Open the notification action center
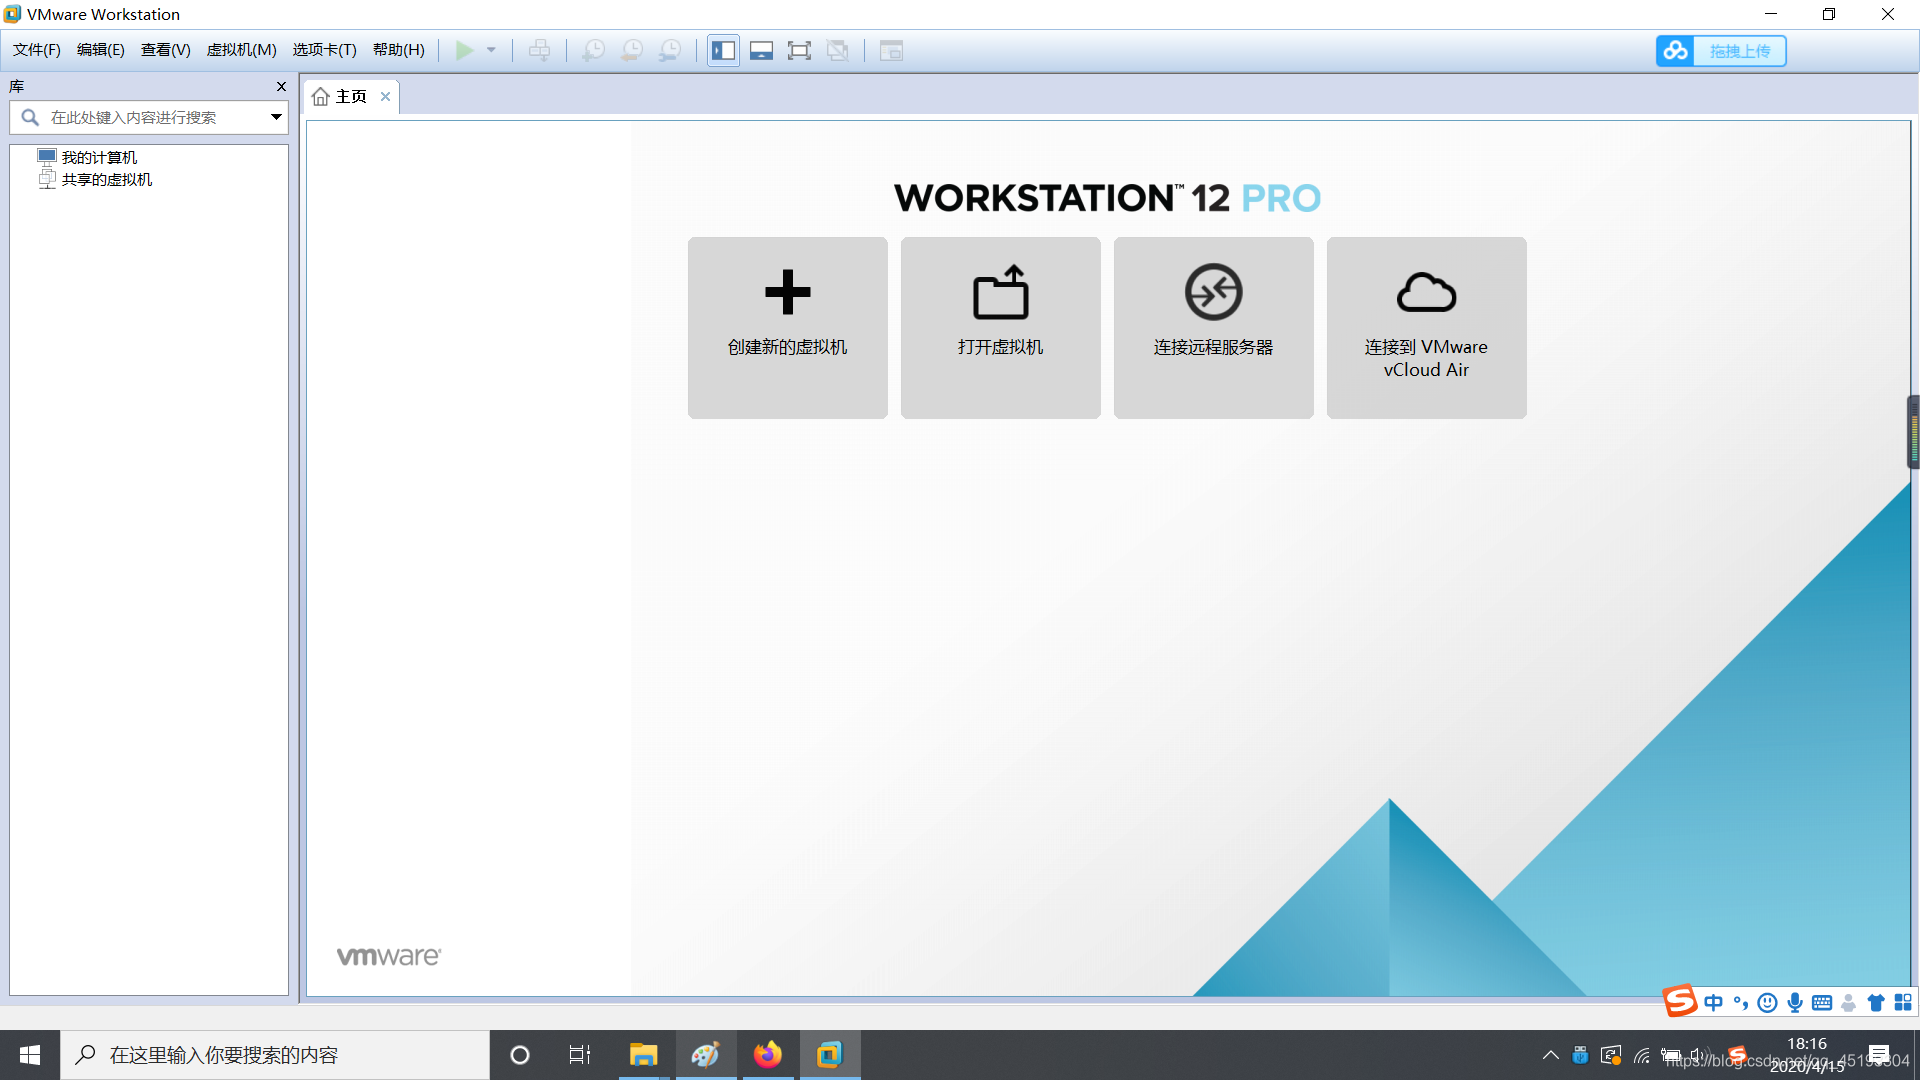 [1879, 1055]
